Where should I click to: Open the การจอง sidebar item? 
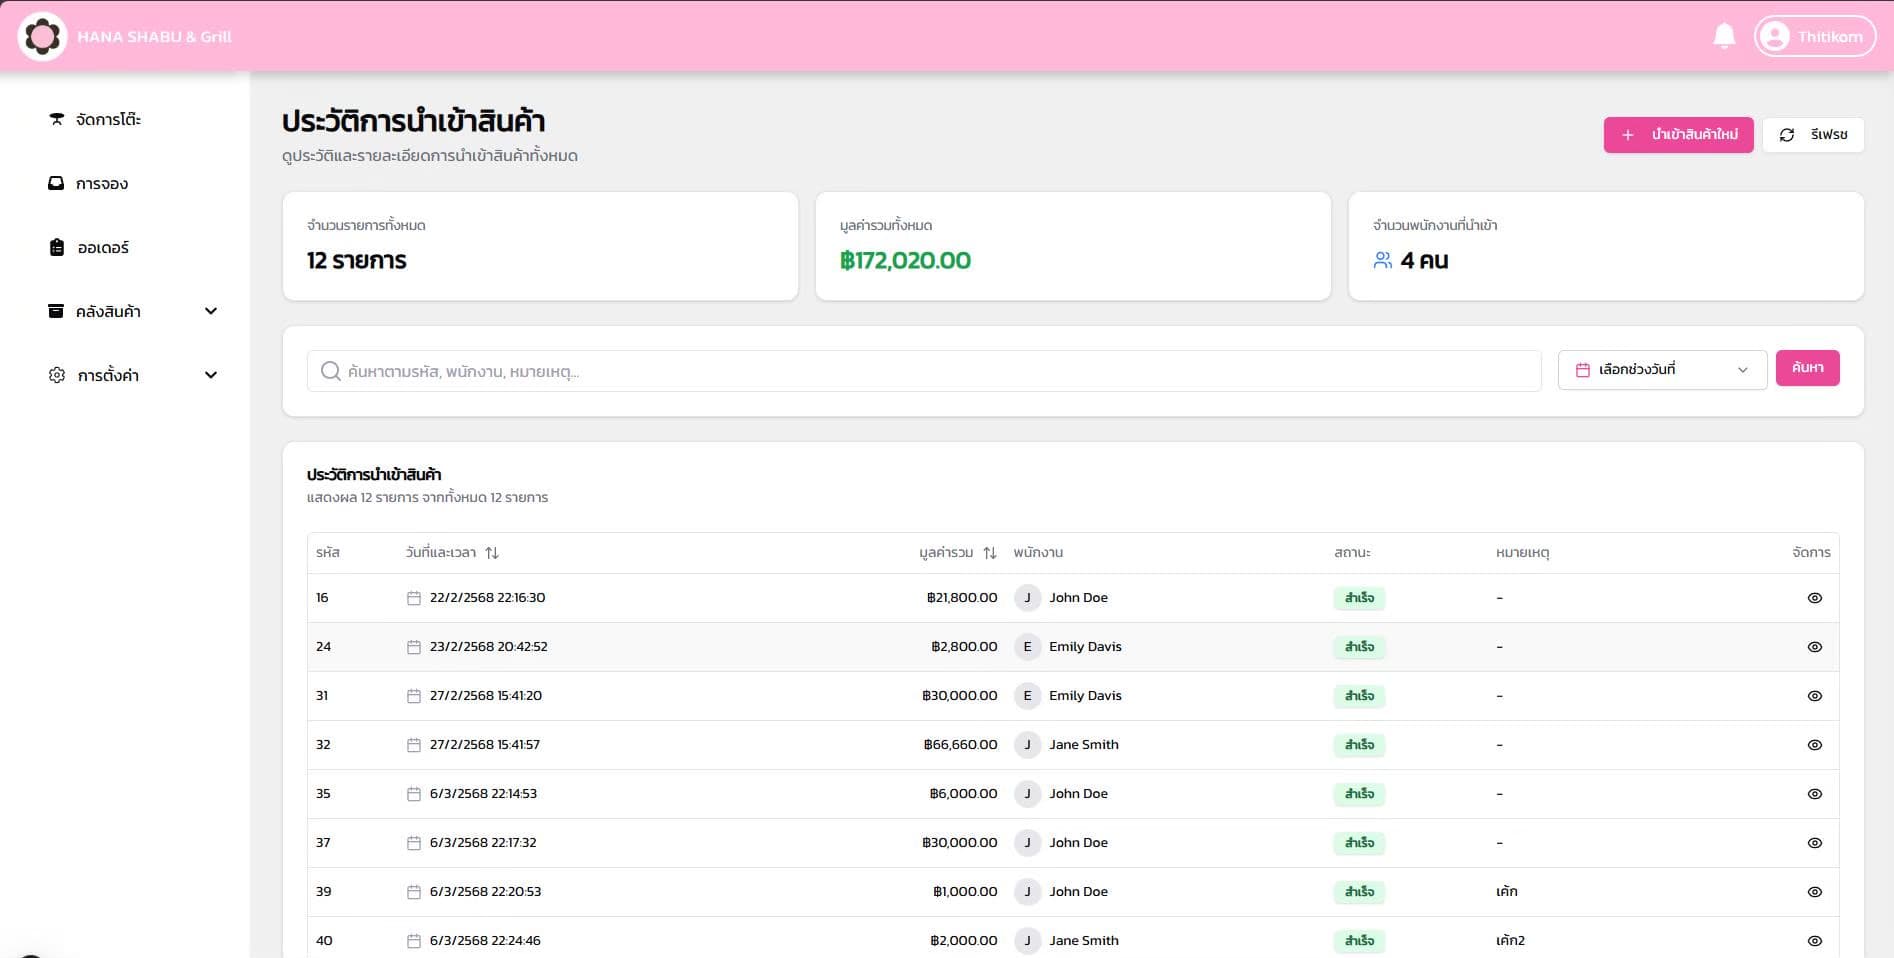(101, 184)
